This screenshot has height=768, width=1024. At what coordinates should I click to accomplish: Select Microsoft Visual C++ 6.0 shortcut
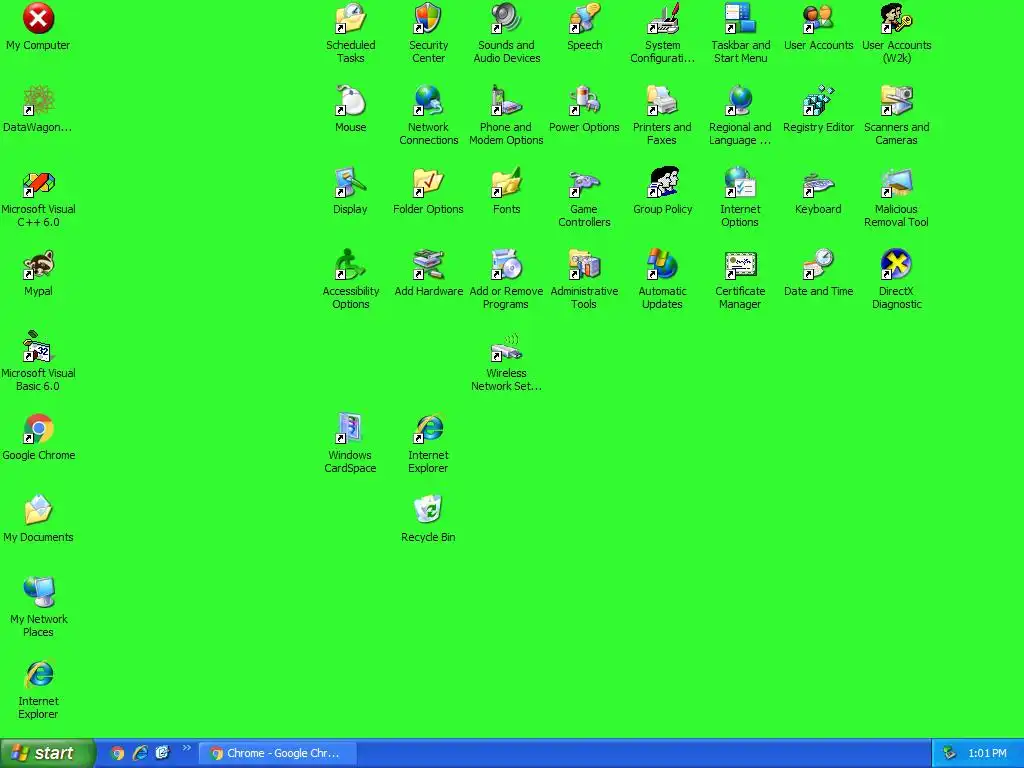pos(38,183)
